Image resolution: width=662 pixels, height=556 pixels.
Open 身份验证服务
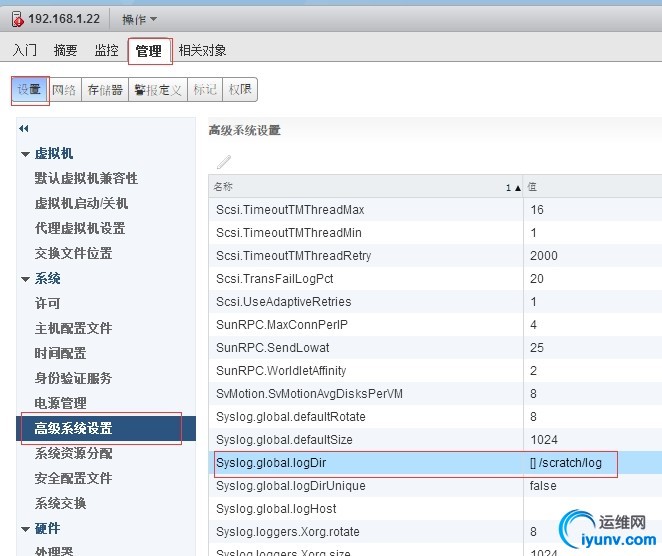[73, 378]
